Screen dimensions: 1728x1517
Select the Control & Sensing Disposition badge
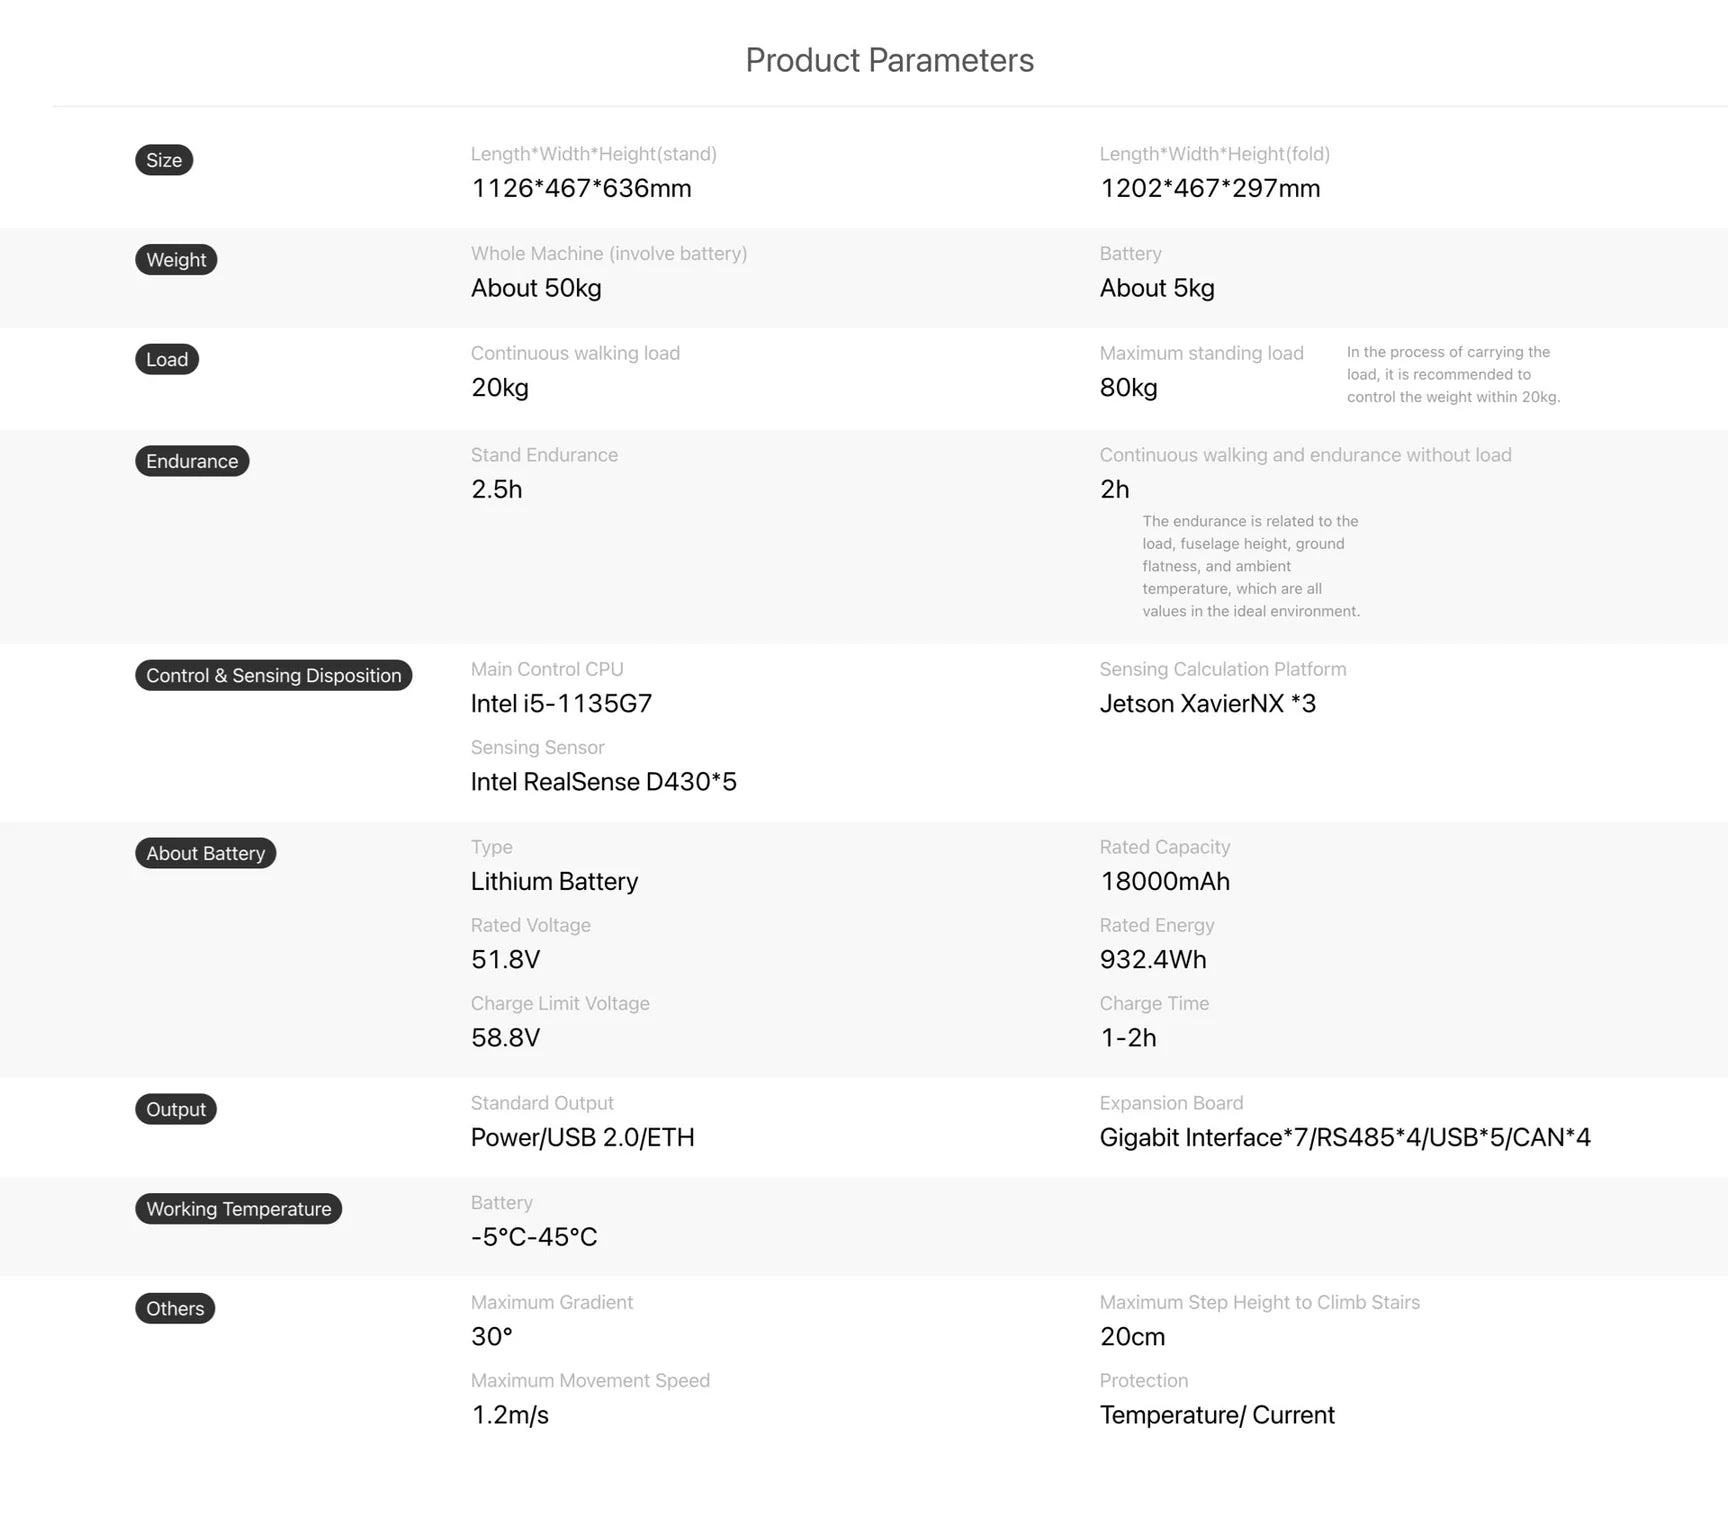273,676
